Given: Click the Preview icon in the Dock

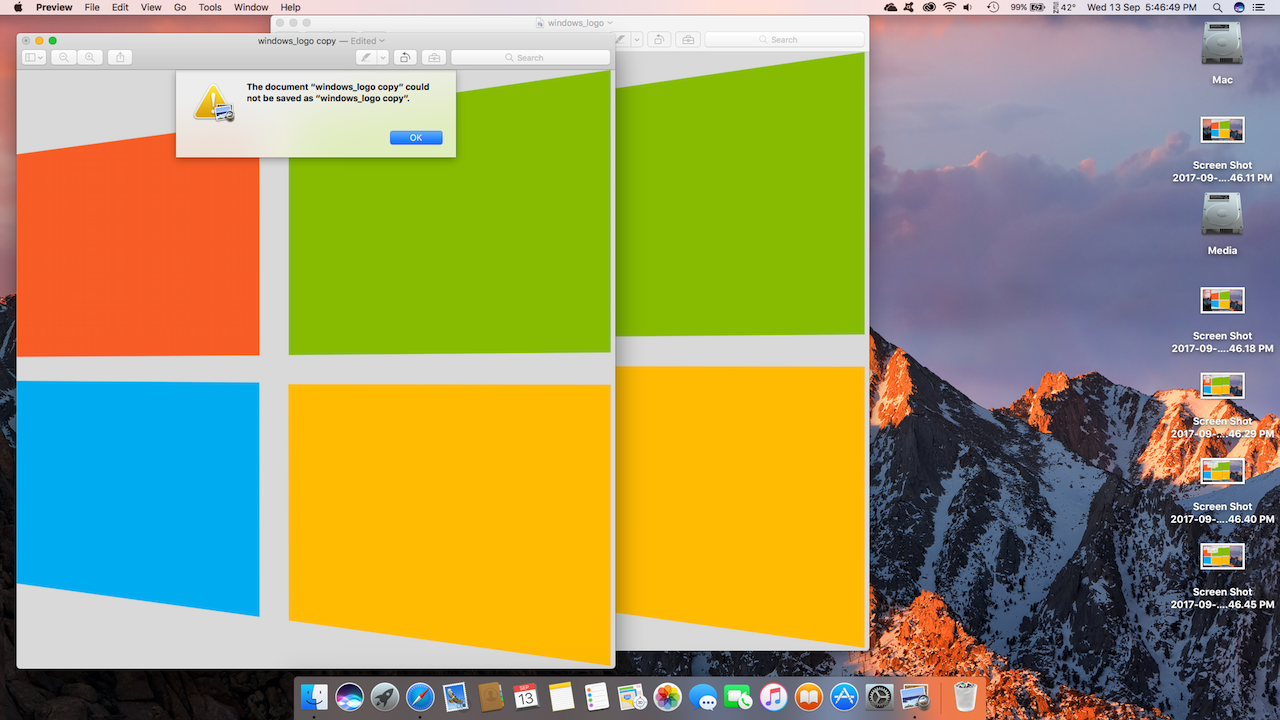Looking at the screenshot, I should (915, 696).
